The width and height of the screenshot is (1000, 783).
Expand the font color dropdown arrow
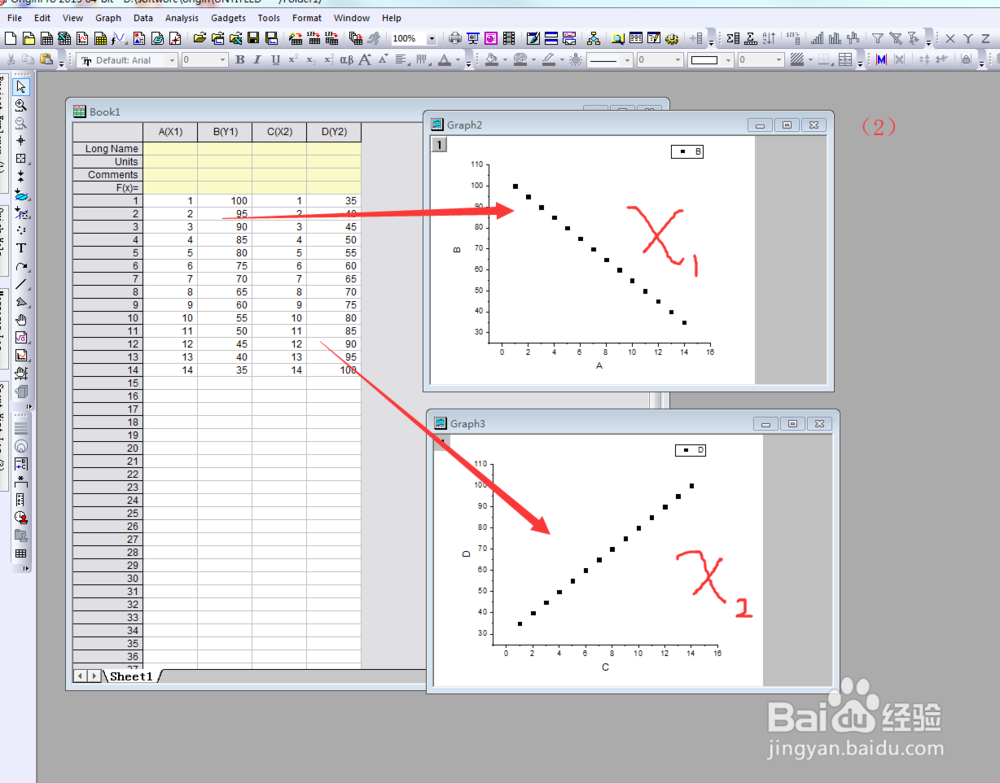(x=457, y=61)
